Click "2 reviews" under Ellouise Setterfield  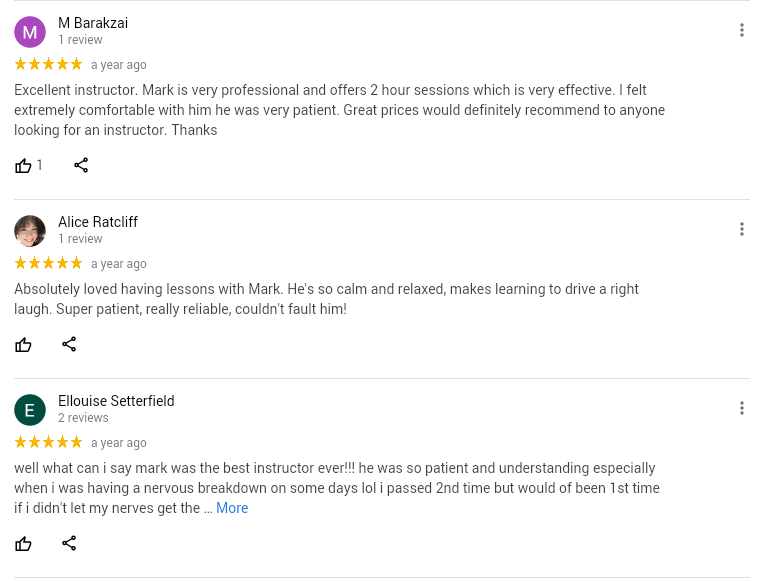click(x=83, y=418)
